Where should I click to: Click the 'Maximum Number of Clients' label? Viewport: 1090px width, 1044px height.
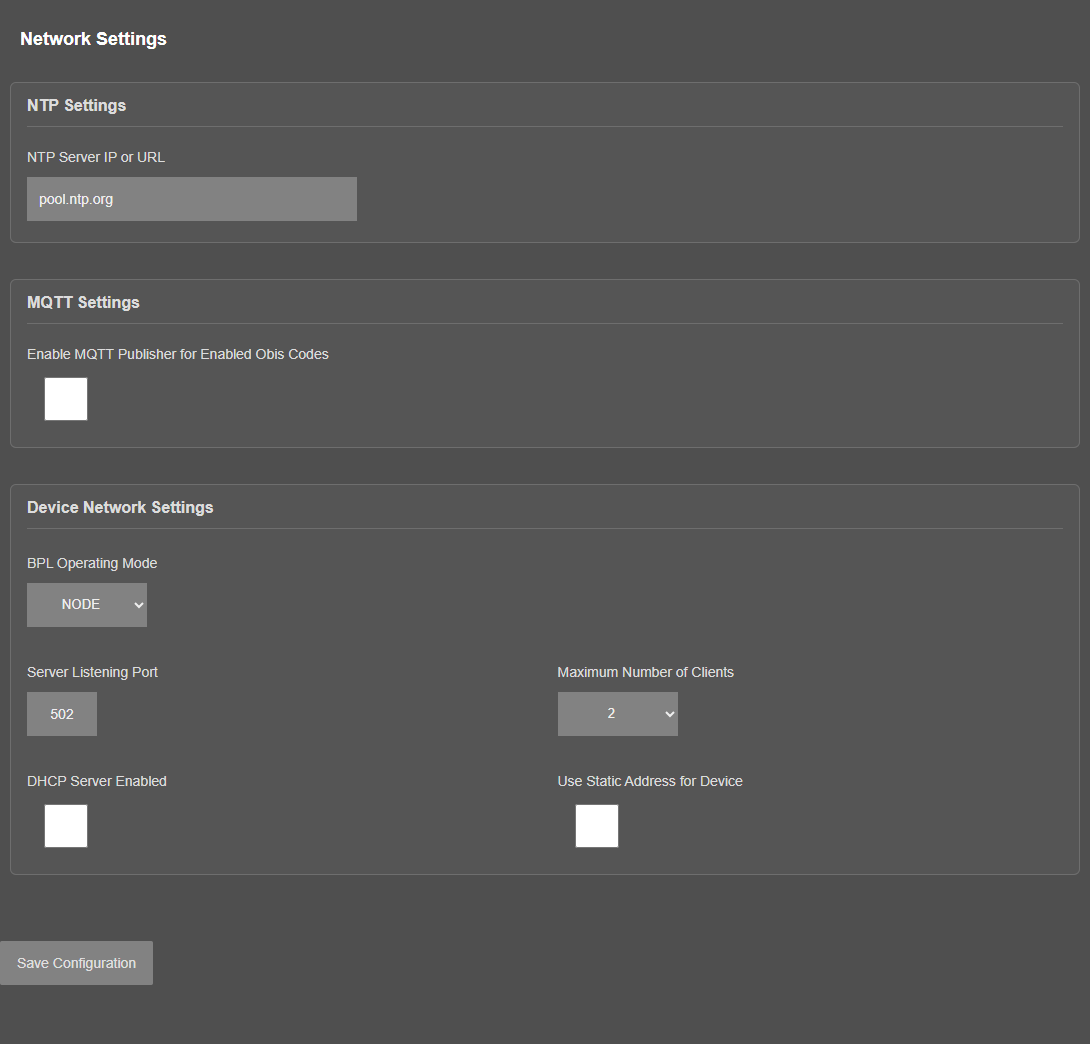click(646, 672)
